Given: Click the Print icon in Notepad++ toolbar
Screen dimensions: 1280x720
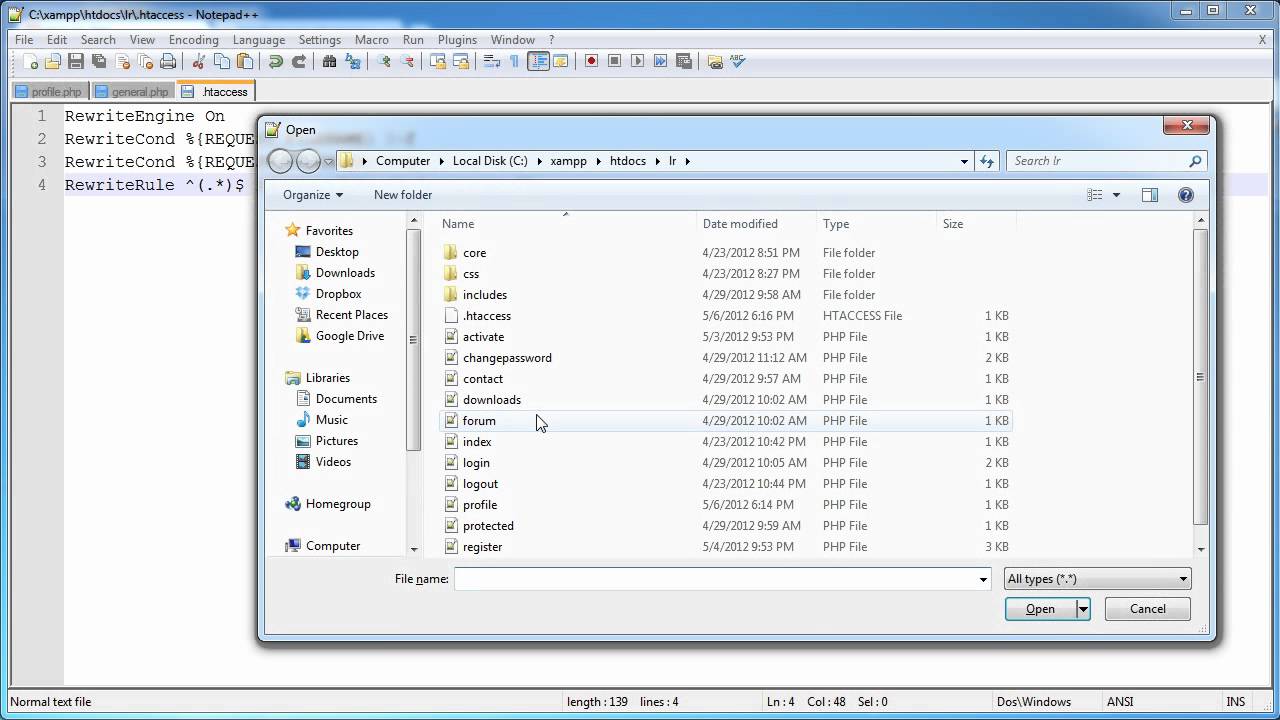Looking at the screenshot, I should 168,61.
